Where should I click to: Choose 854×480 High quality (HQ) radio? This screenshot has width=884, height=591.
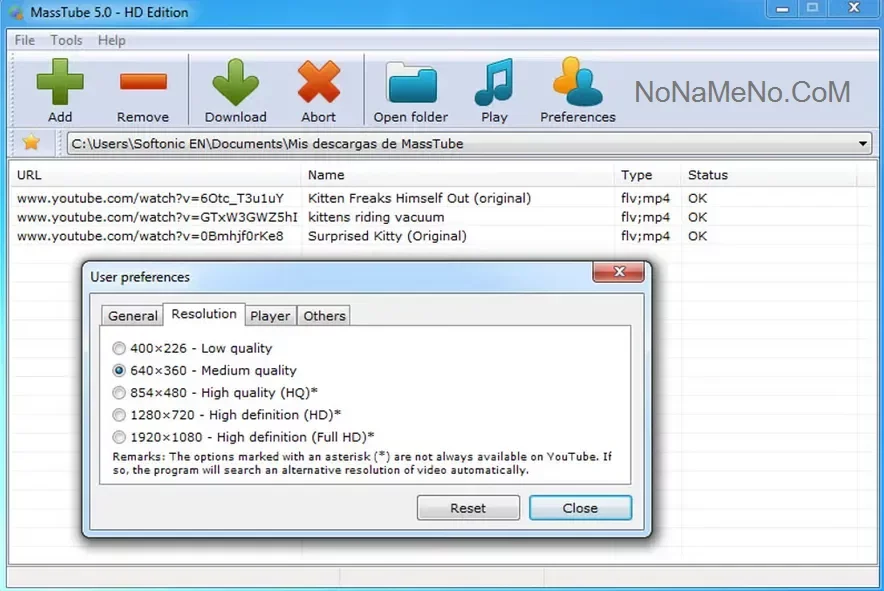[120, 393]
